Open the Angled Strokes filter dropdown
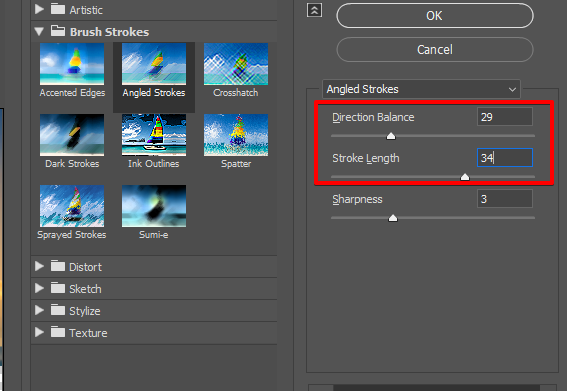The width and height of the screenshot is (567, 391). pos(421,89)
